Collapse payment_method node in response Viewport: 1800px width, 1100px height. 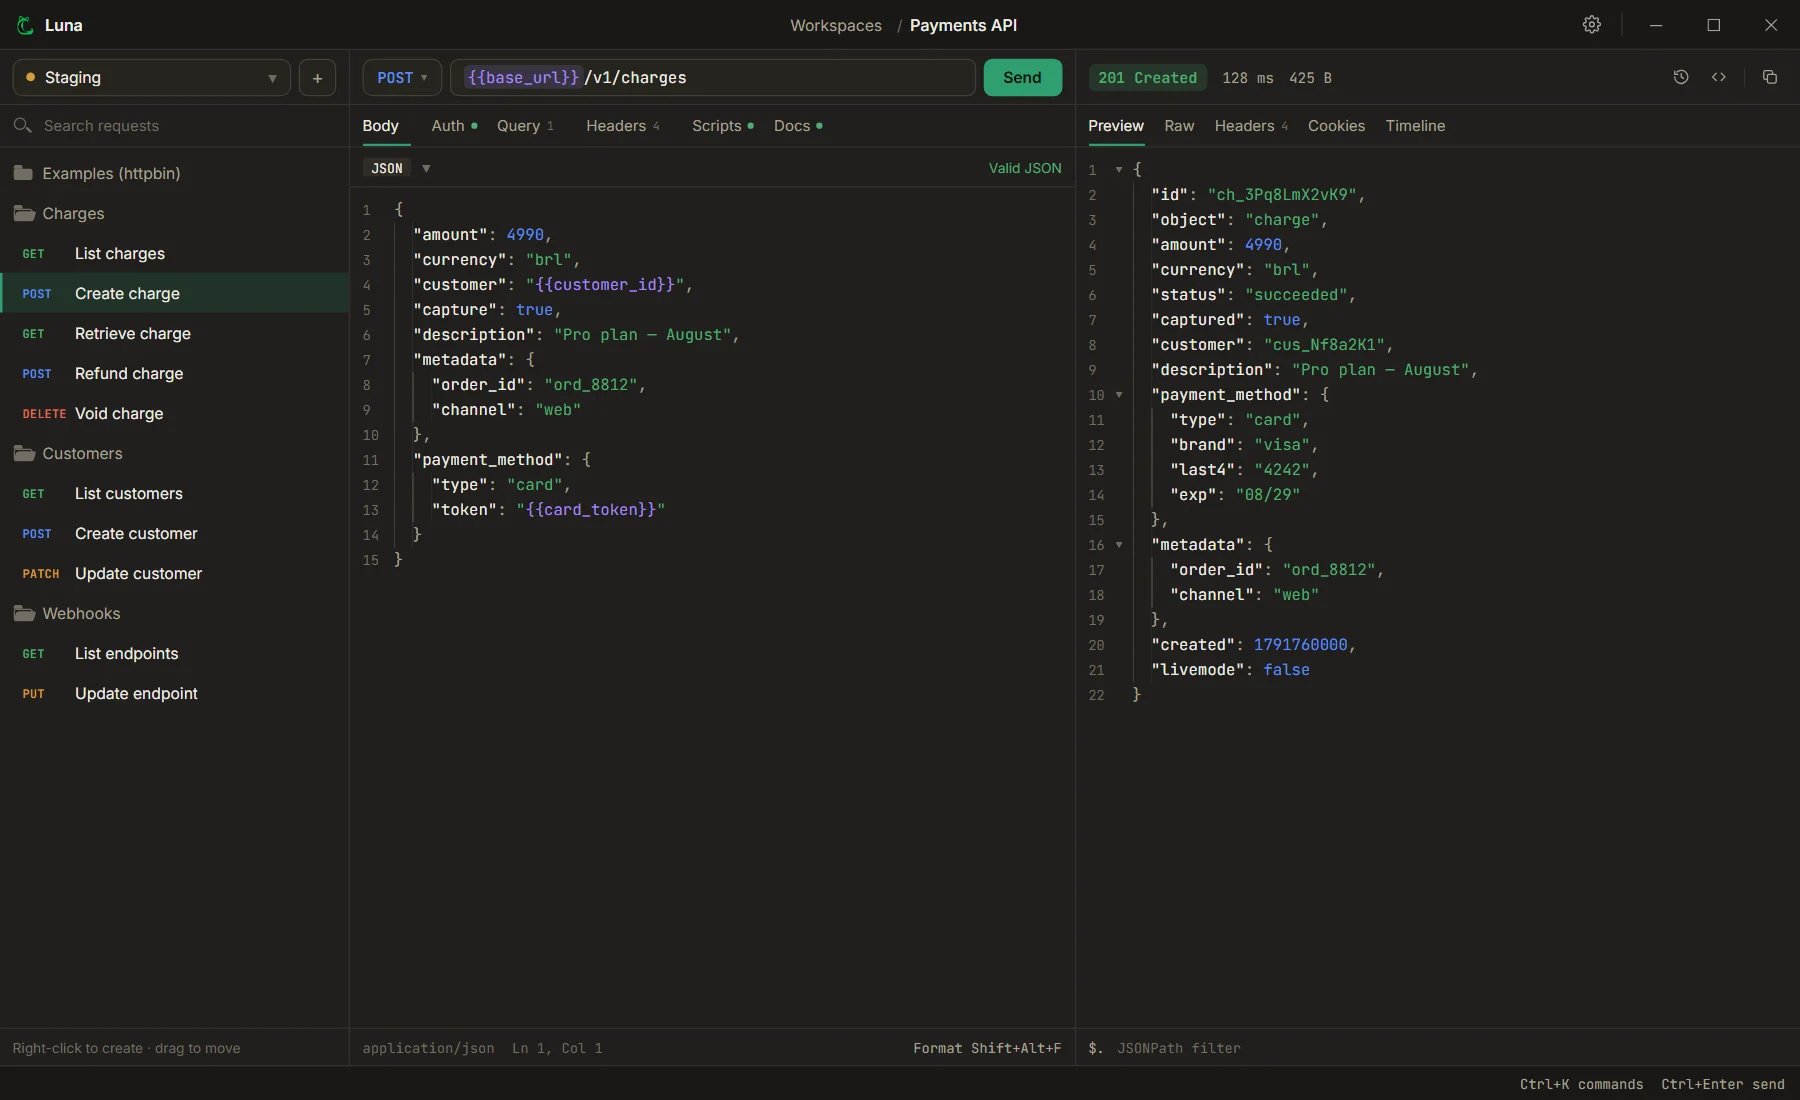(x=1119, y=395)
